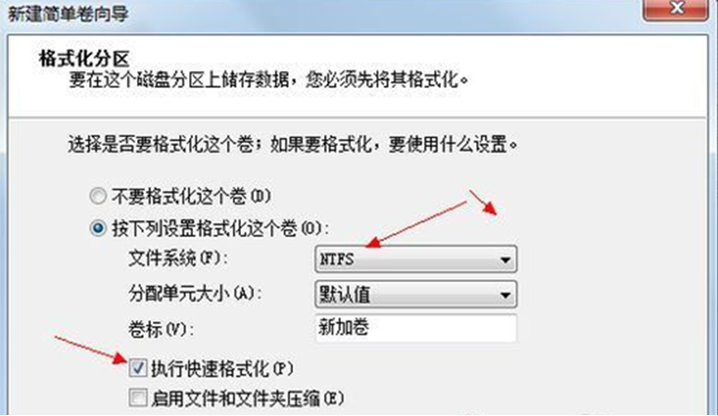718x416 pixels.
Task: Click the 文件系统(F) label
Action: pyautogui.click(x=178, y=259)
